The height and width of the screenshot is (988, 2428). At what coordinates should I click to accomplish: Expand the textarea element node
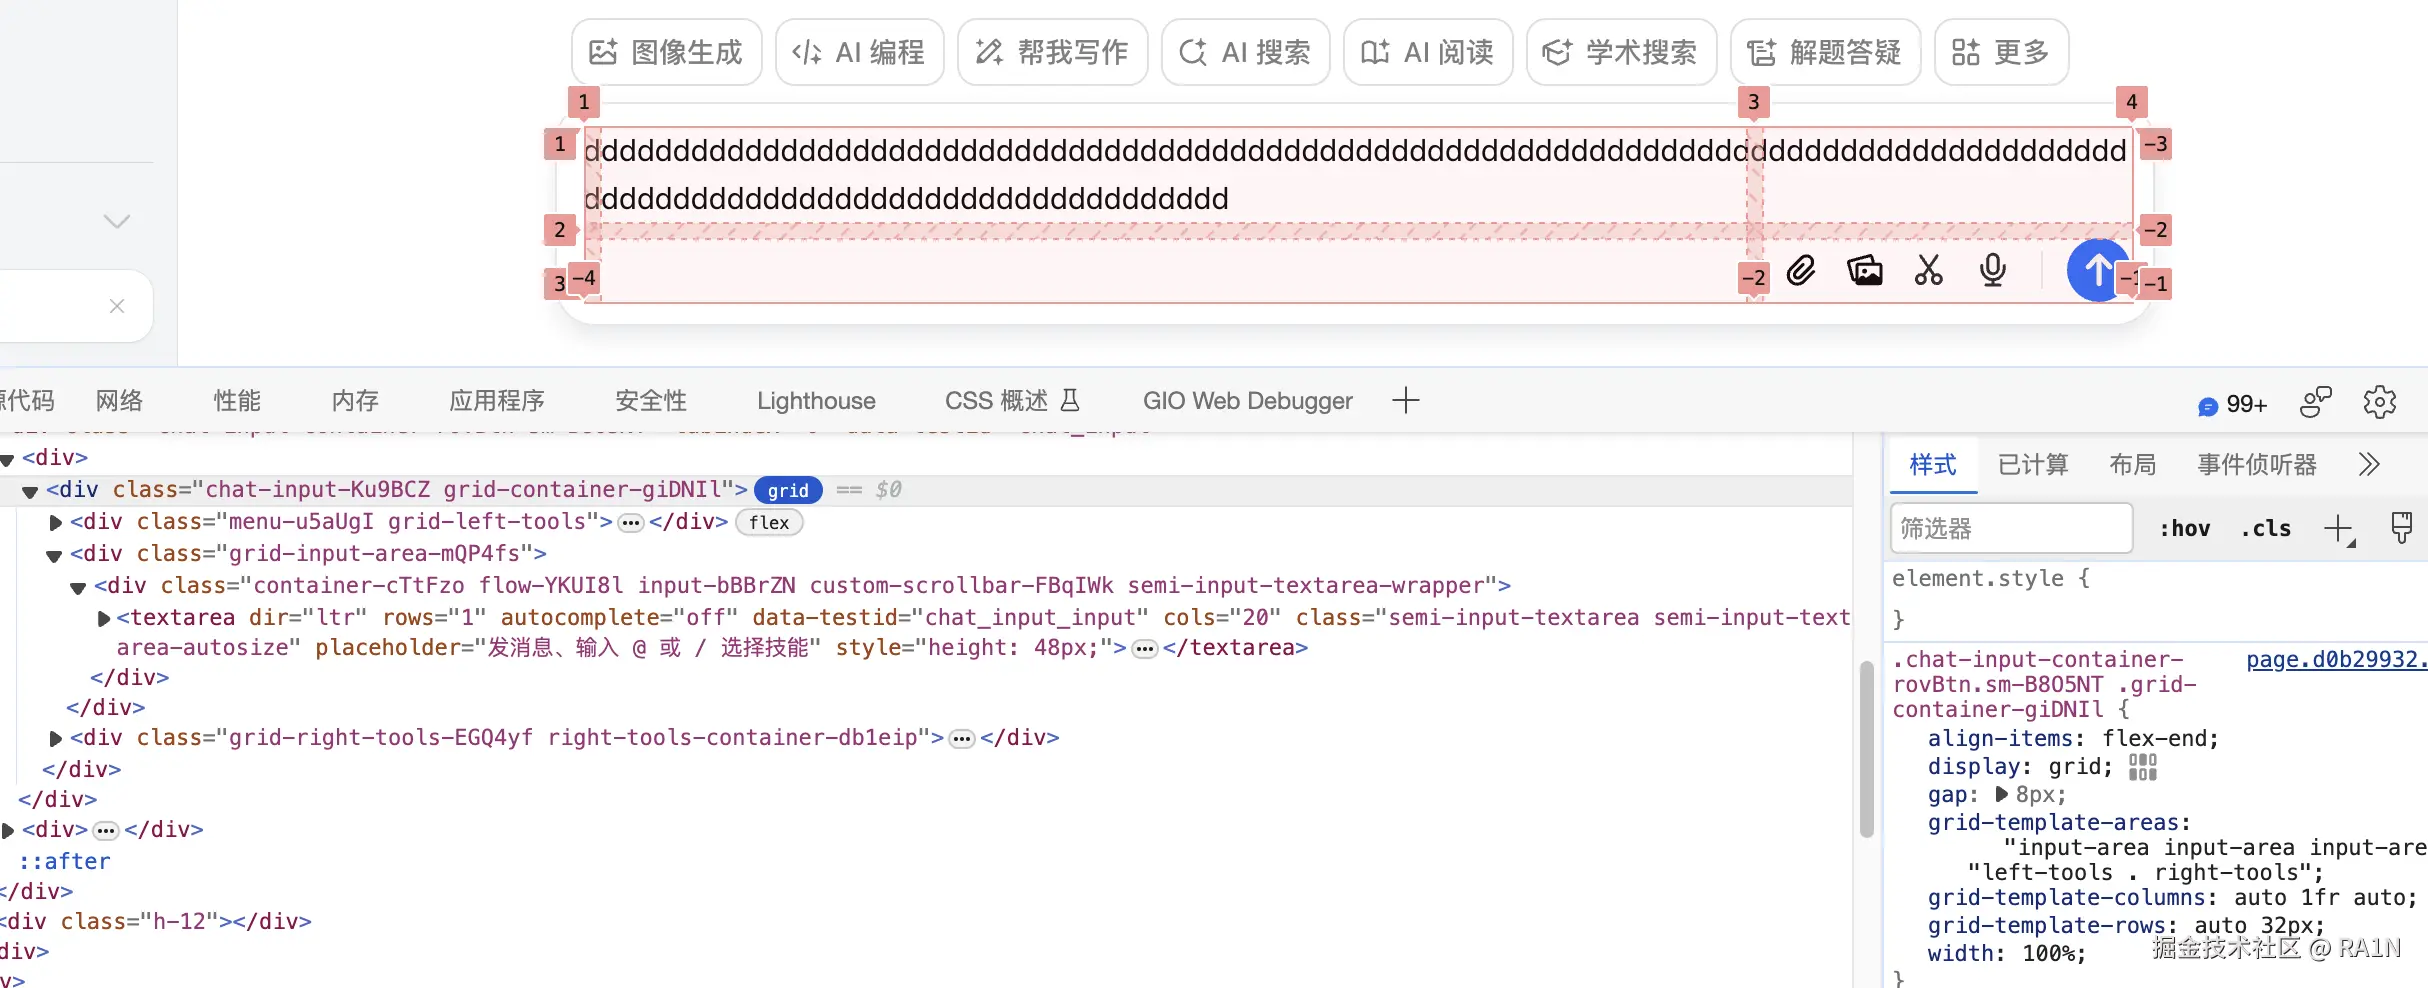click(x=103, y=618)
